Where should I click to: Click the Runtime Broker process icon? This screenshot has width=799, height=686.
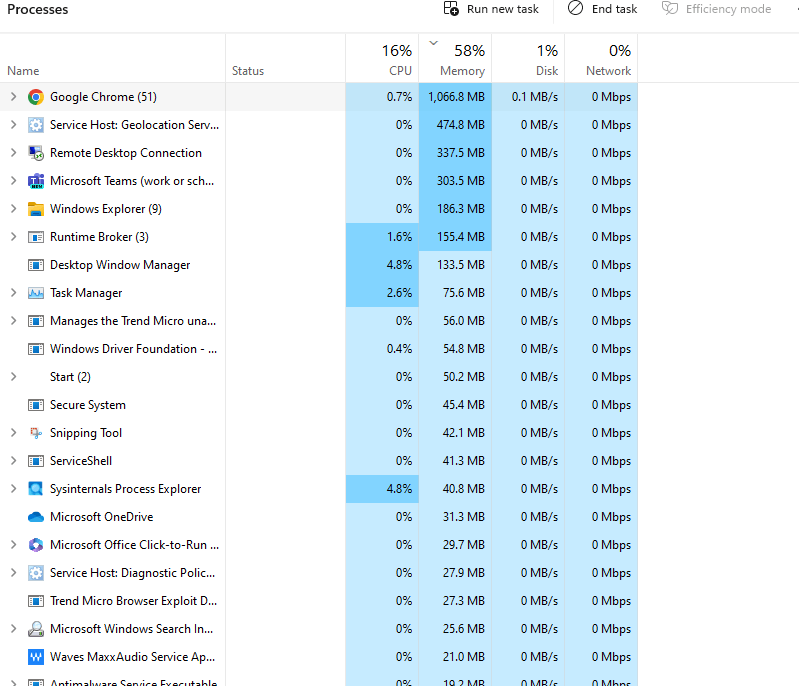click(x=36, y=237)
